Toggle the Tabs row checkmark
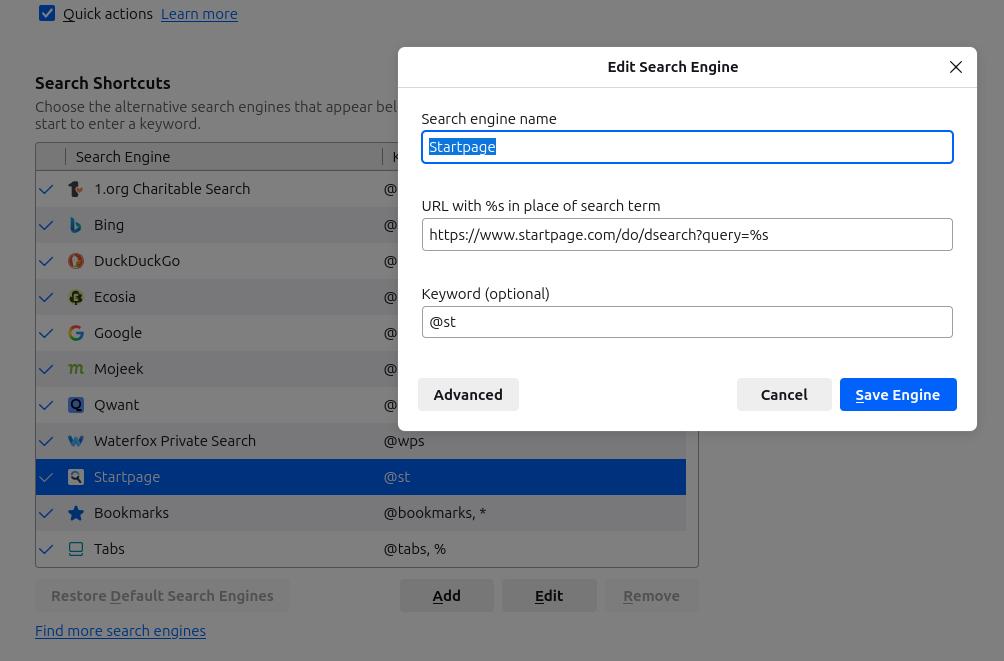 46,549
